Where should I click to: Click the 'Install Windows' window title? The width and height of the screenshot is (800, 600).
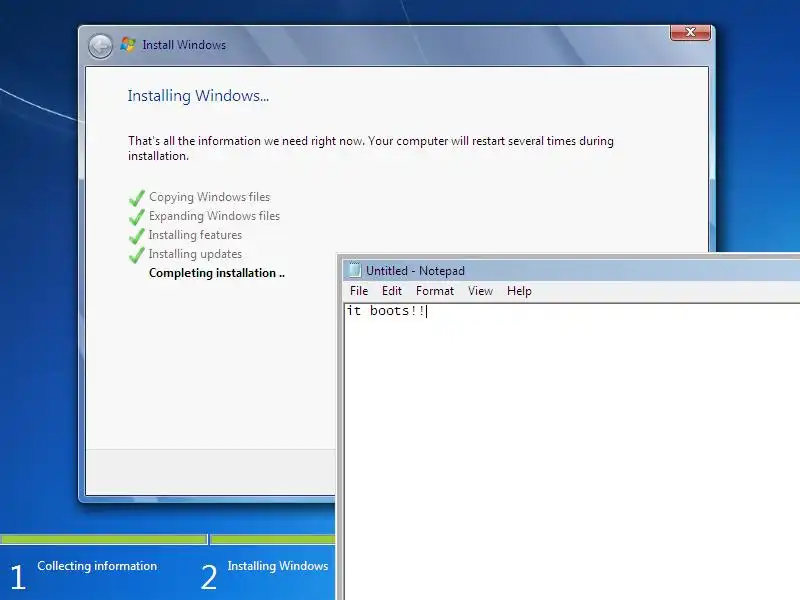pos(184,45)
